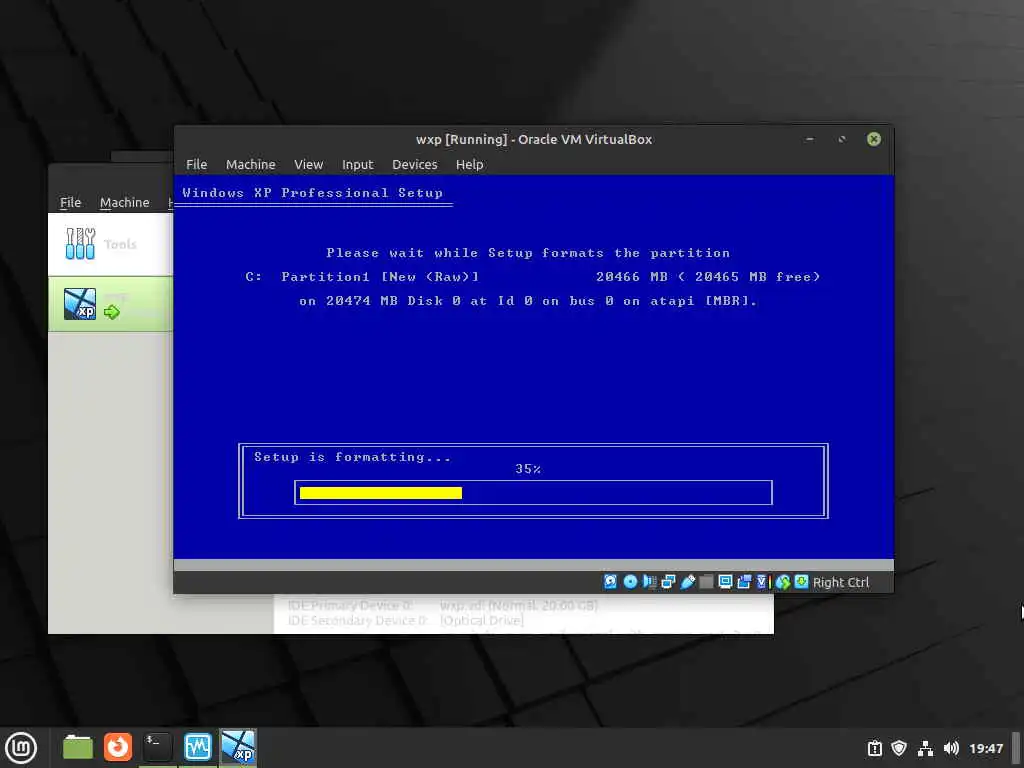This screenshot has height=768, width=1024.
Task: Click the 'Windows XP Professional Setup' header
Action: [x=312, y=193]
